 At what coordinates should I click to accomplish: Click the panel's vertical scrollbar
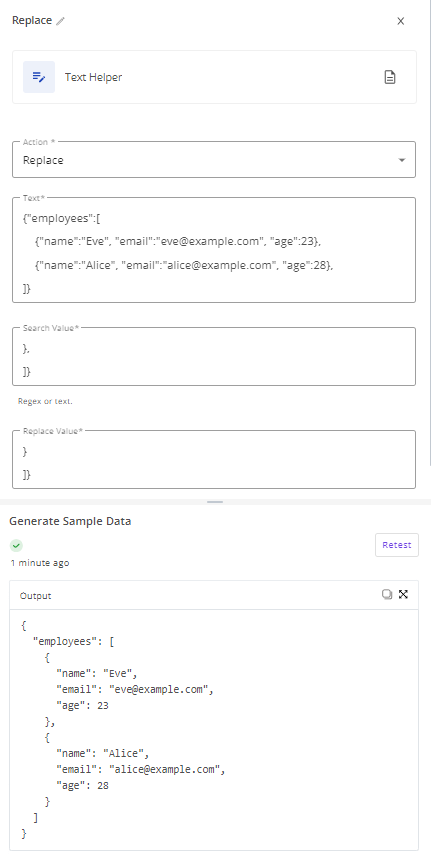(429, 232)
